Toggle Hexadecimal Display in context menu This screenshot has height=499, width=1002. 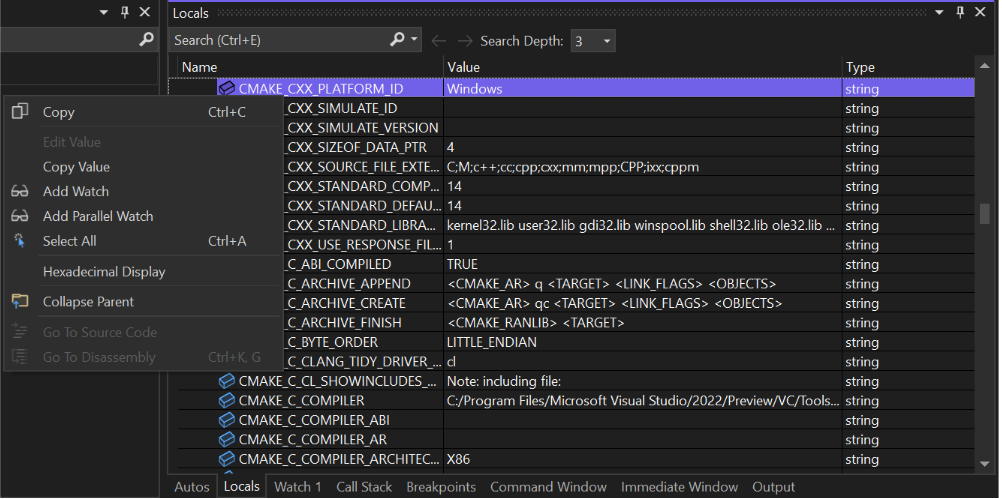point(104,271)
